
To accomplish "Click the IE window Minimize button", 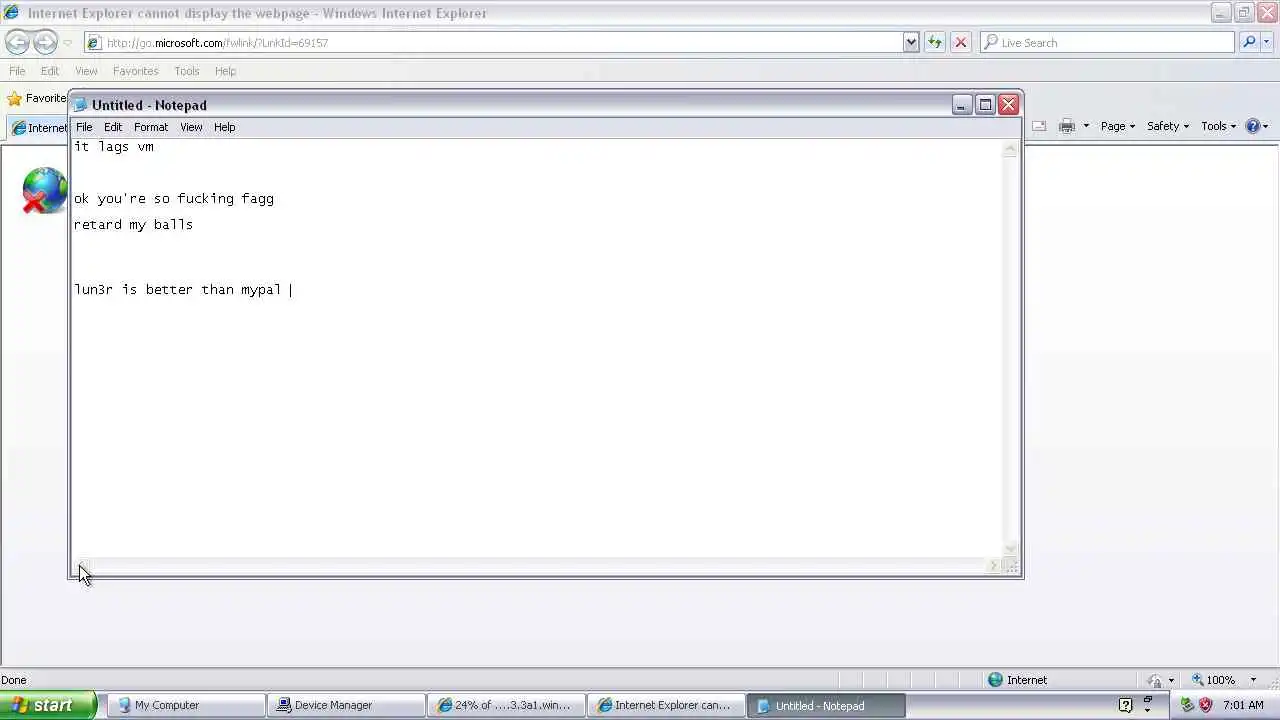I will 1221,13.
